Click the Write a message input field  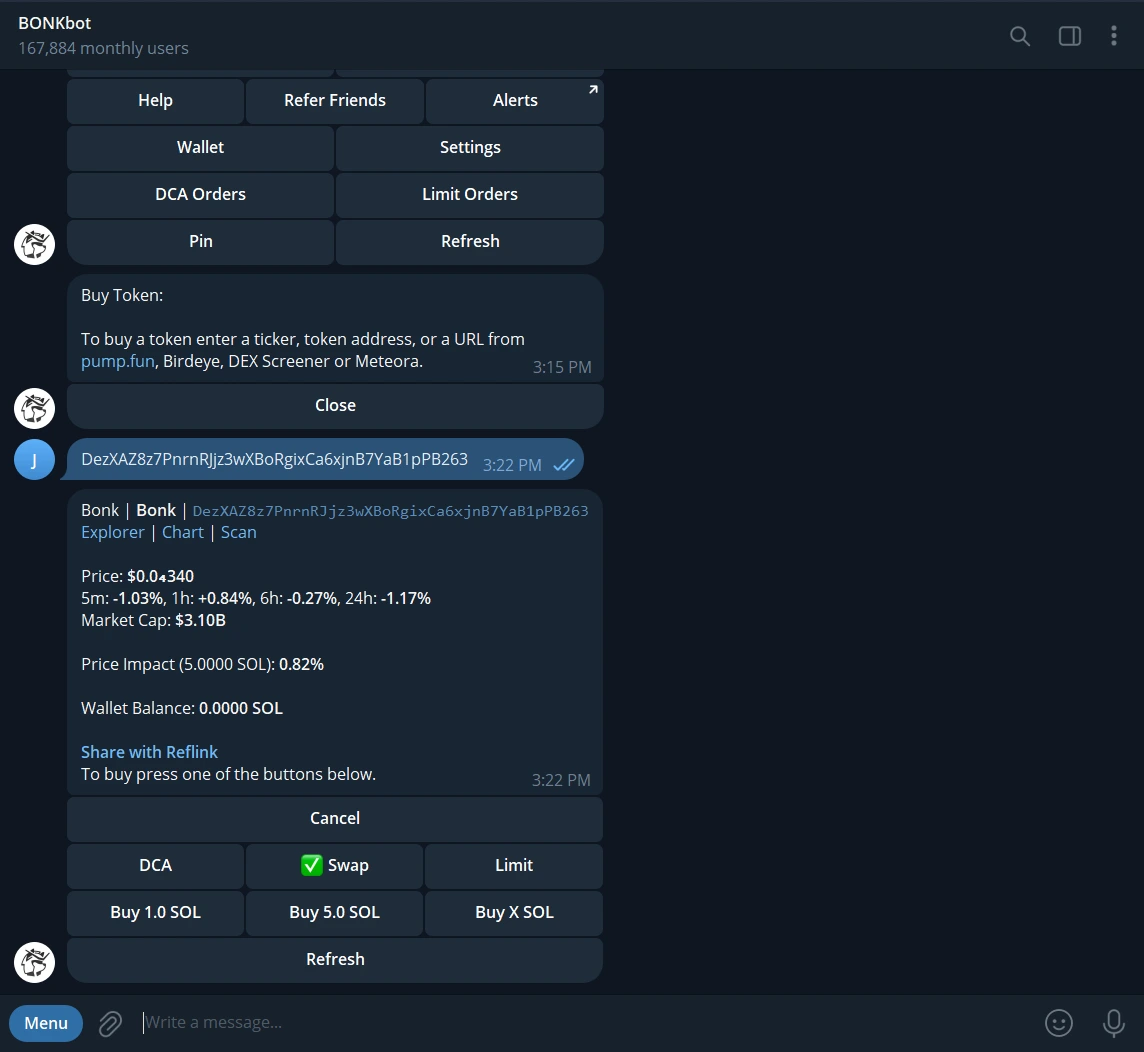pyautogui.click(x=580, y=1022)
